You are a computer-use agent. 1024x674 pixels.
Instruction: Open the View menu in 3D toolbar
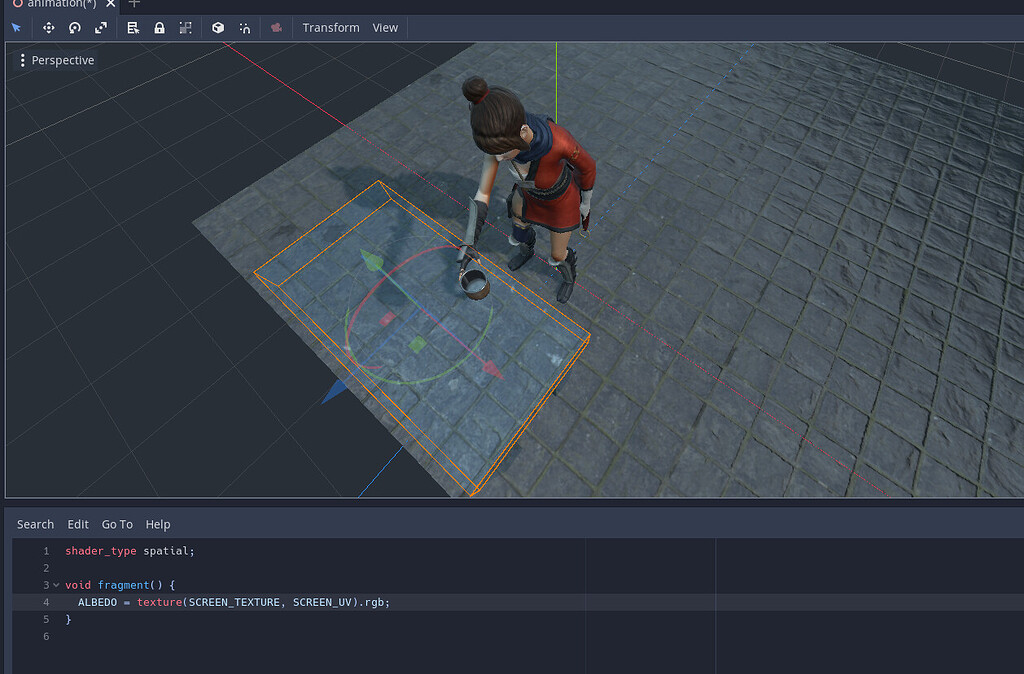(x=385, y=28)
